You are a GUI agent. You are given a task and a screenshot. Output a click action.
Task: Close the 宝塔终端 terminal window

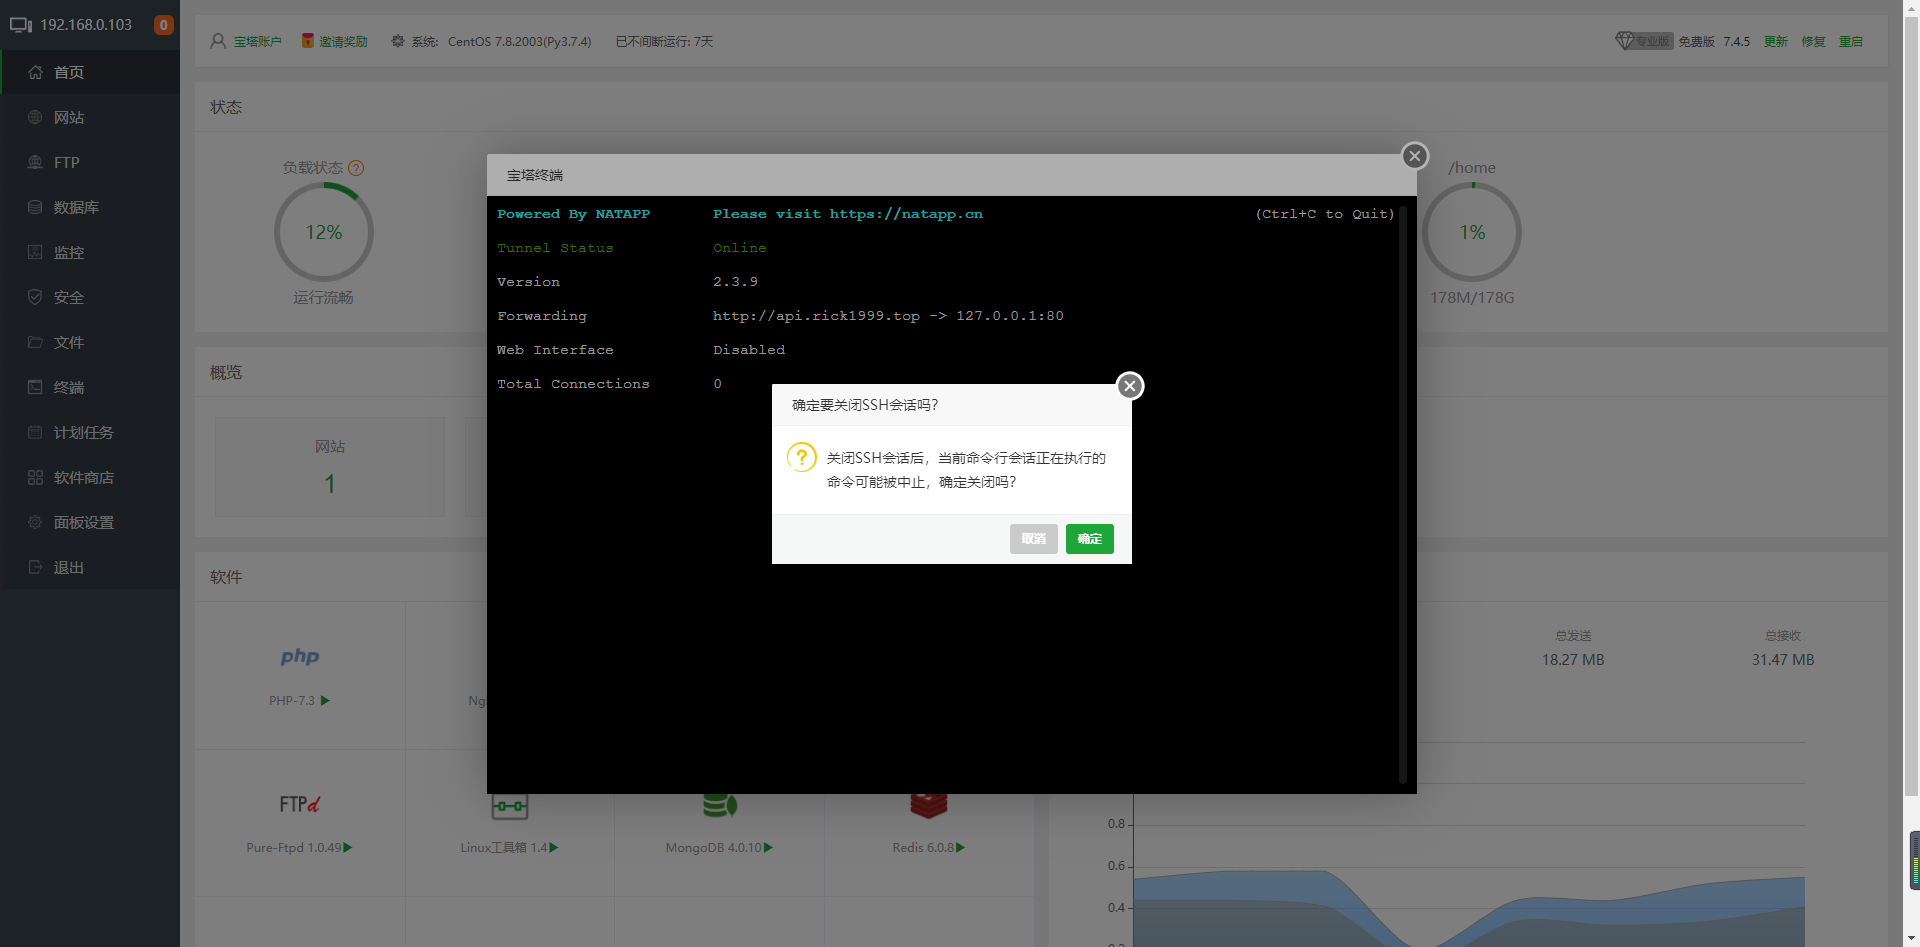click(x=1414, y=156)
